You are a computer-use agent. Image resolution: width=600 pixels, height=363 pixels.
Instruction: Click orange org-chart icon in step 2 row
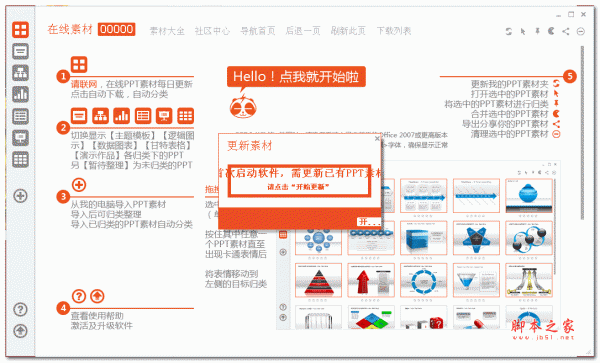(100, 116)
